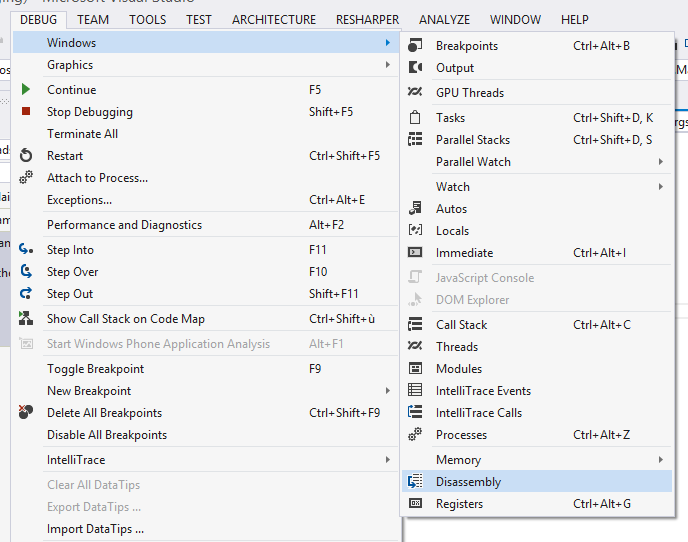The width and height of the screenshot is (688, 542).
Task: Click the Processes gears icon
Action: point(415,434)
